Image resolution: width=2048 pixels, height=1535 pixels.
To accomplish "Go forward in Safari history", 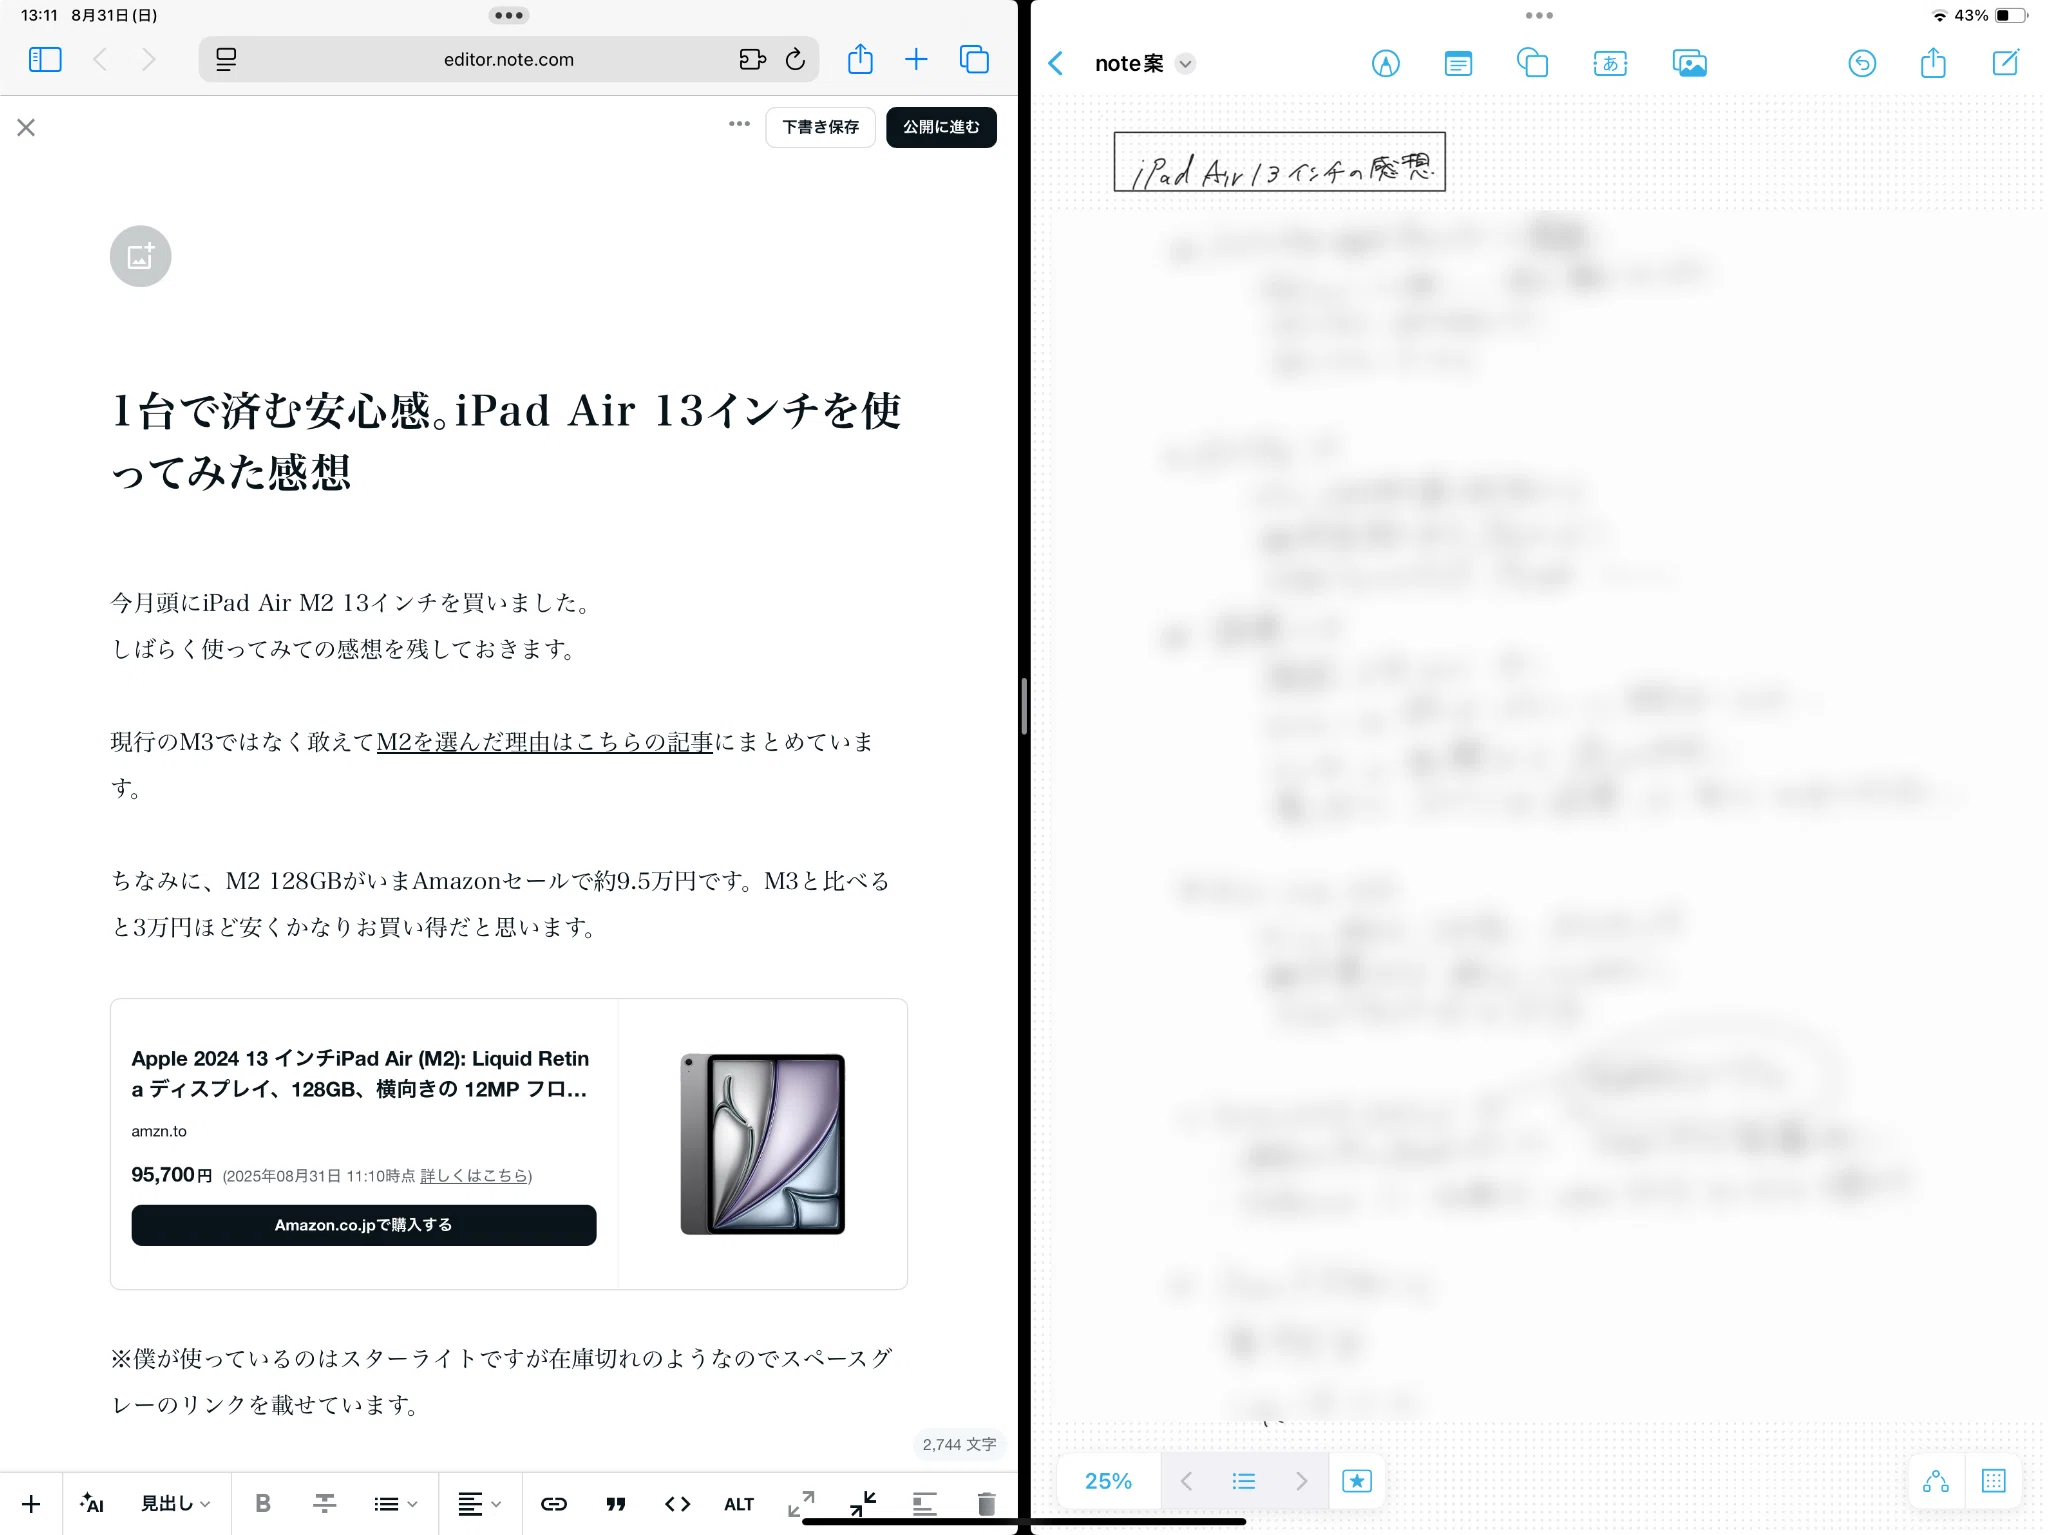I will pyautogui.click(x=149, y=60).
